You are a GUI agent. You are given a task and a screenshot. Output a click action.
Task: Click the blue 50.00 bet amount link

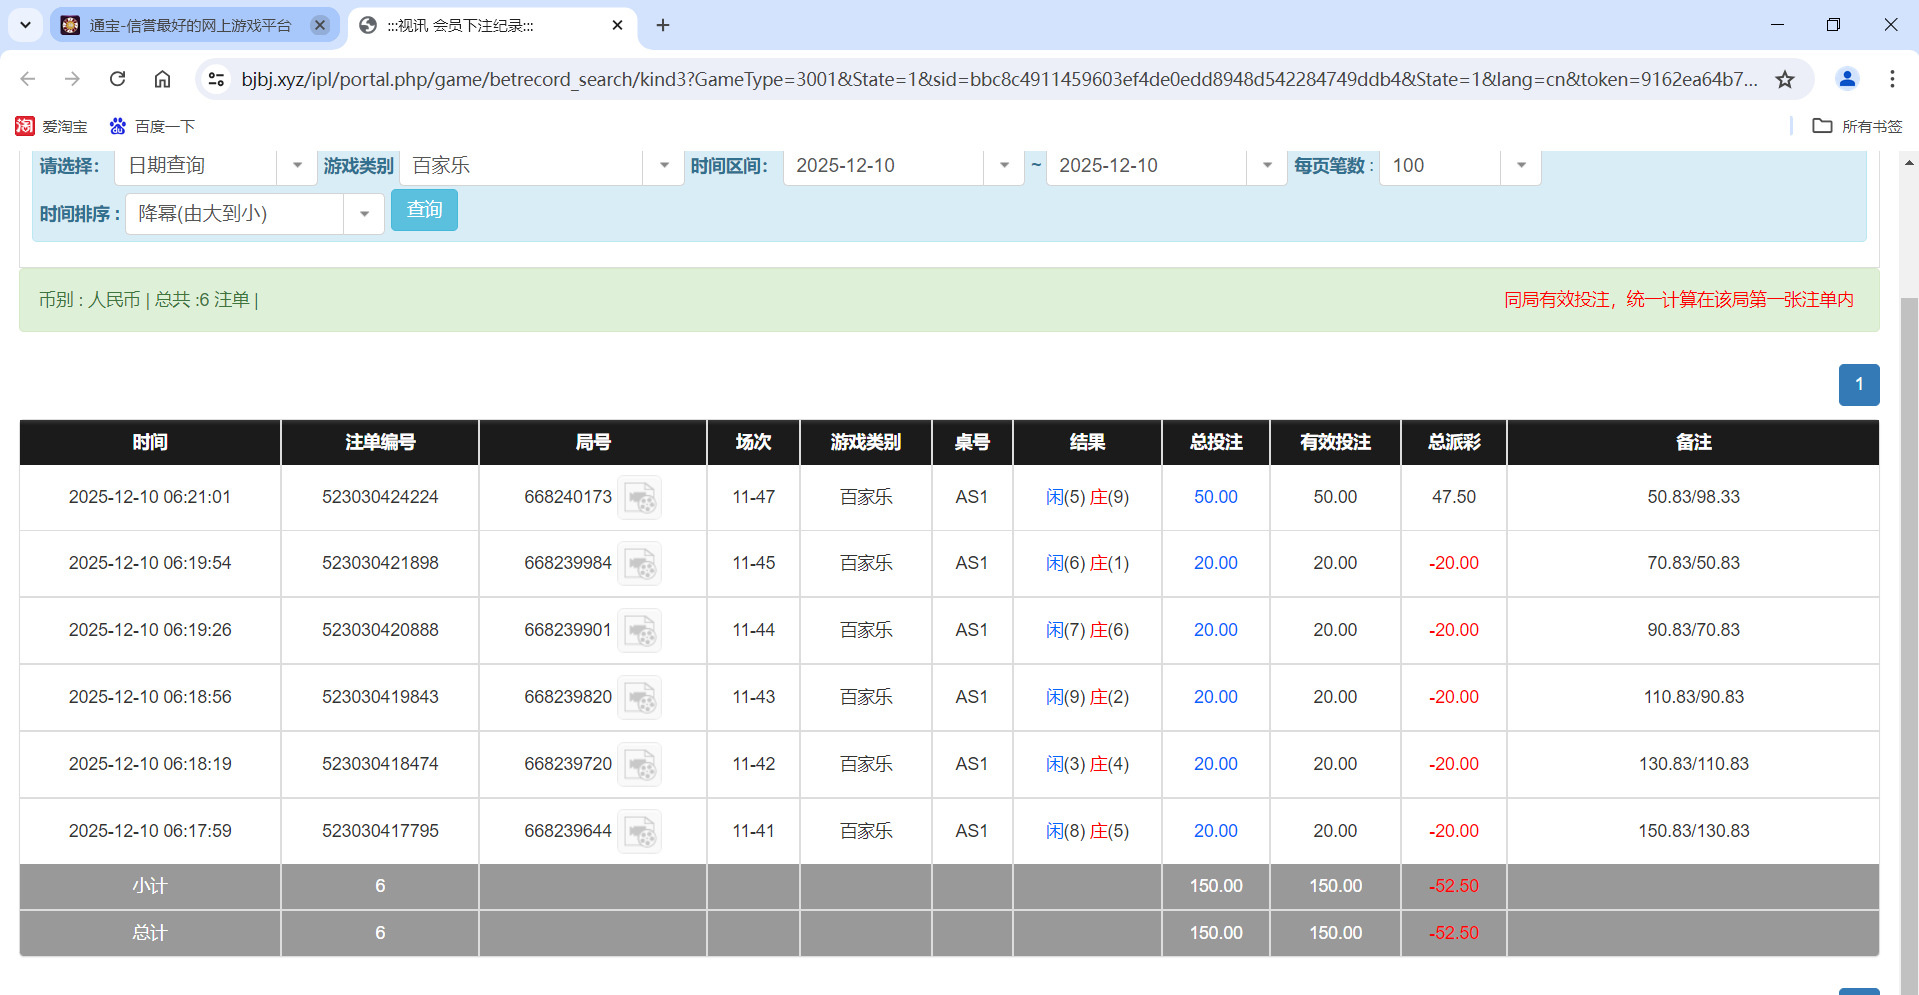click(x=1215, y=497)
